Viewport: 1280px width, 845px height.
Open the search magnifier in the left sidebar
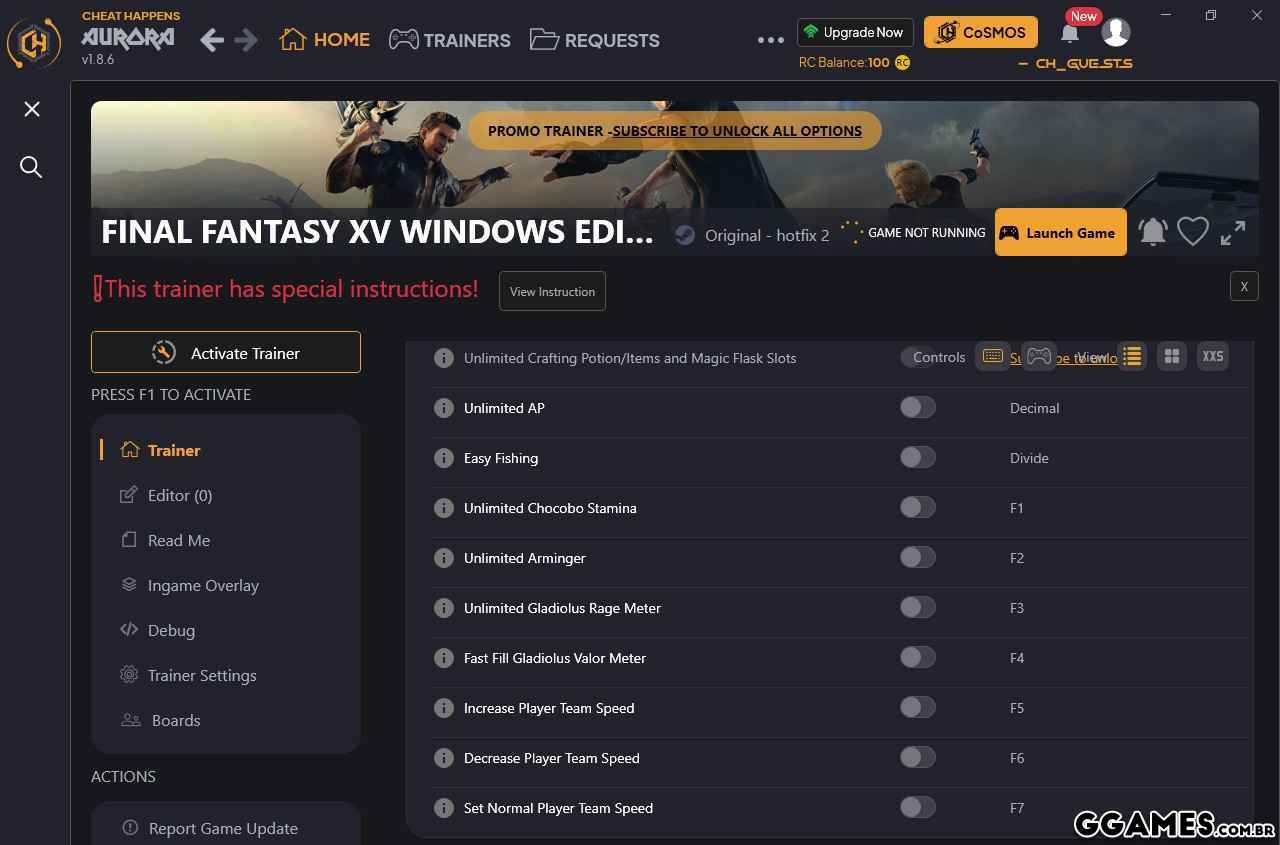point(32,167)
